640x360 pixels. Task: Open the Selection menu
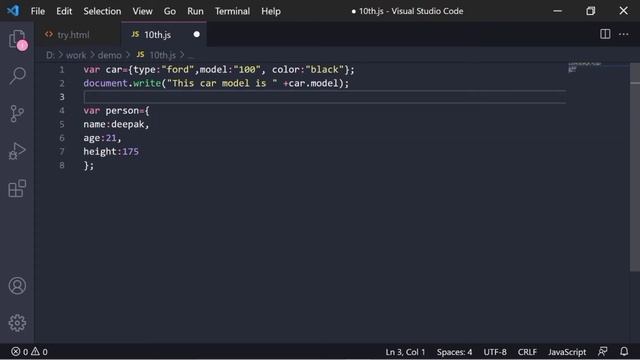[102, 11]
